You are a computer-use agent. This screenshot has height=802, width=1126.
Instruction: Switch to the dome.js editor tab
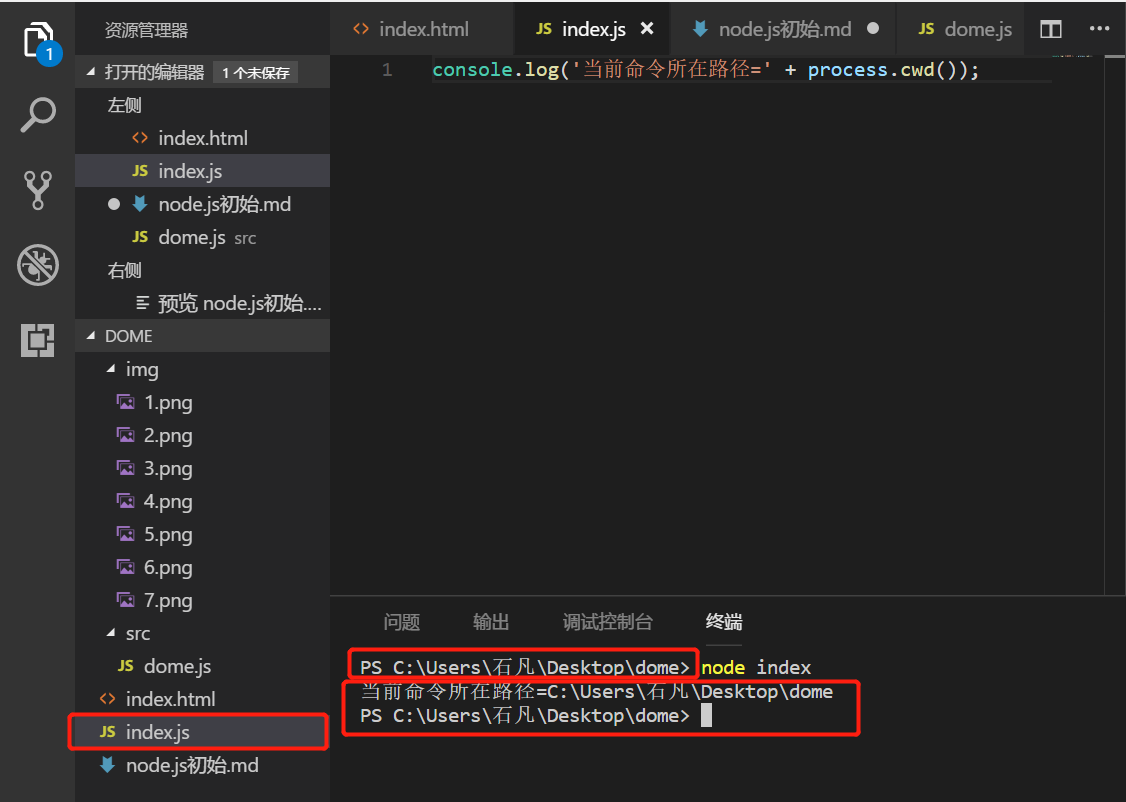tap(965, 29)
